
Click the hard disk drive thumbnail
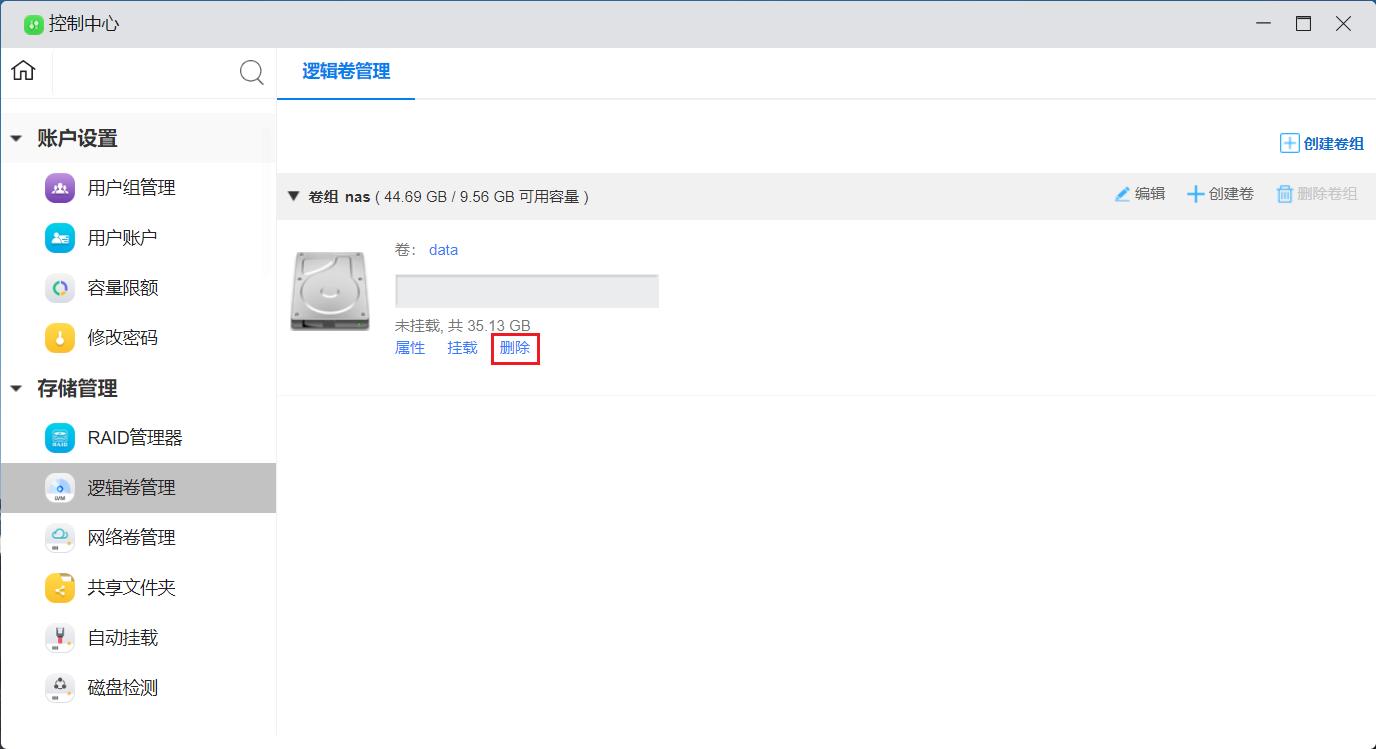click(330, 291)
